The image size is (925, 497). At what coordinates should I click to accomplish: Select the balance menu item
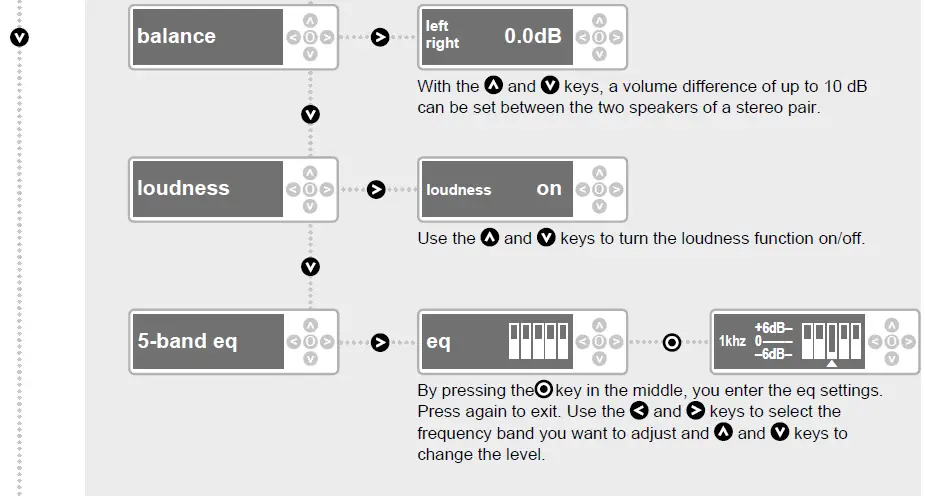point(206,37)
